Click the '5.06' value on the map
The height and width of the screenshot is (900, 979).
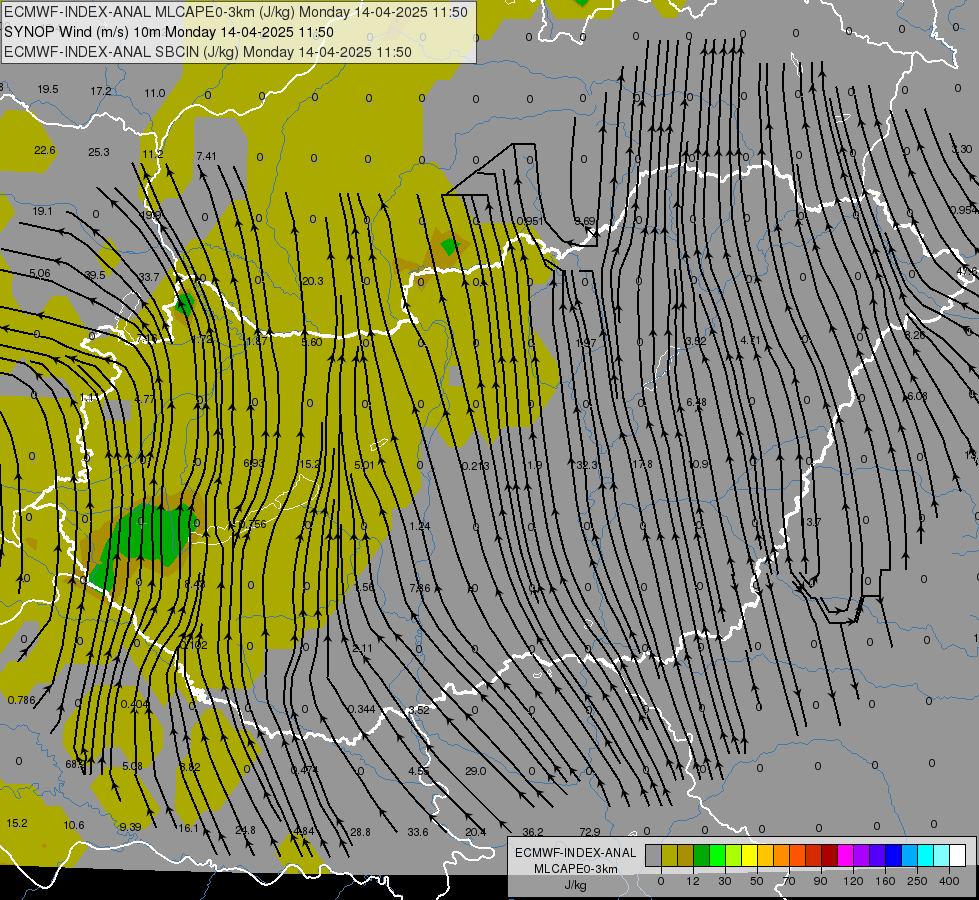(39, 273)
